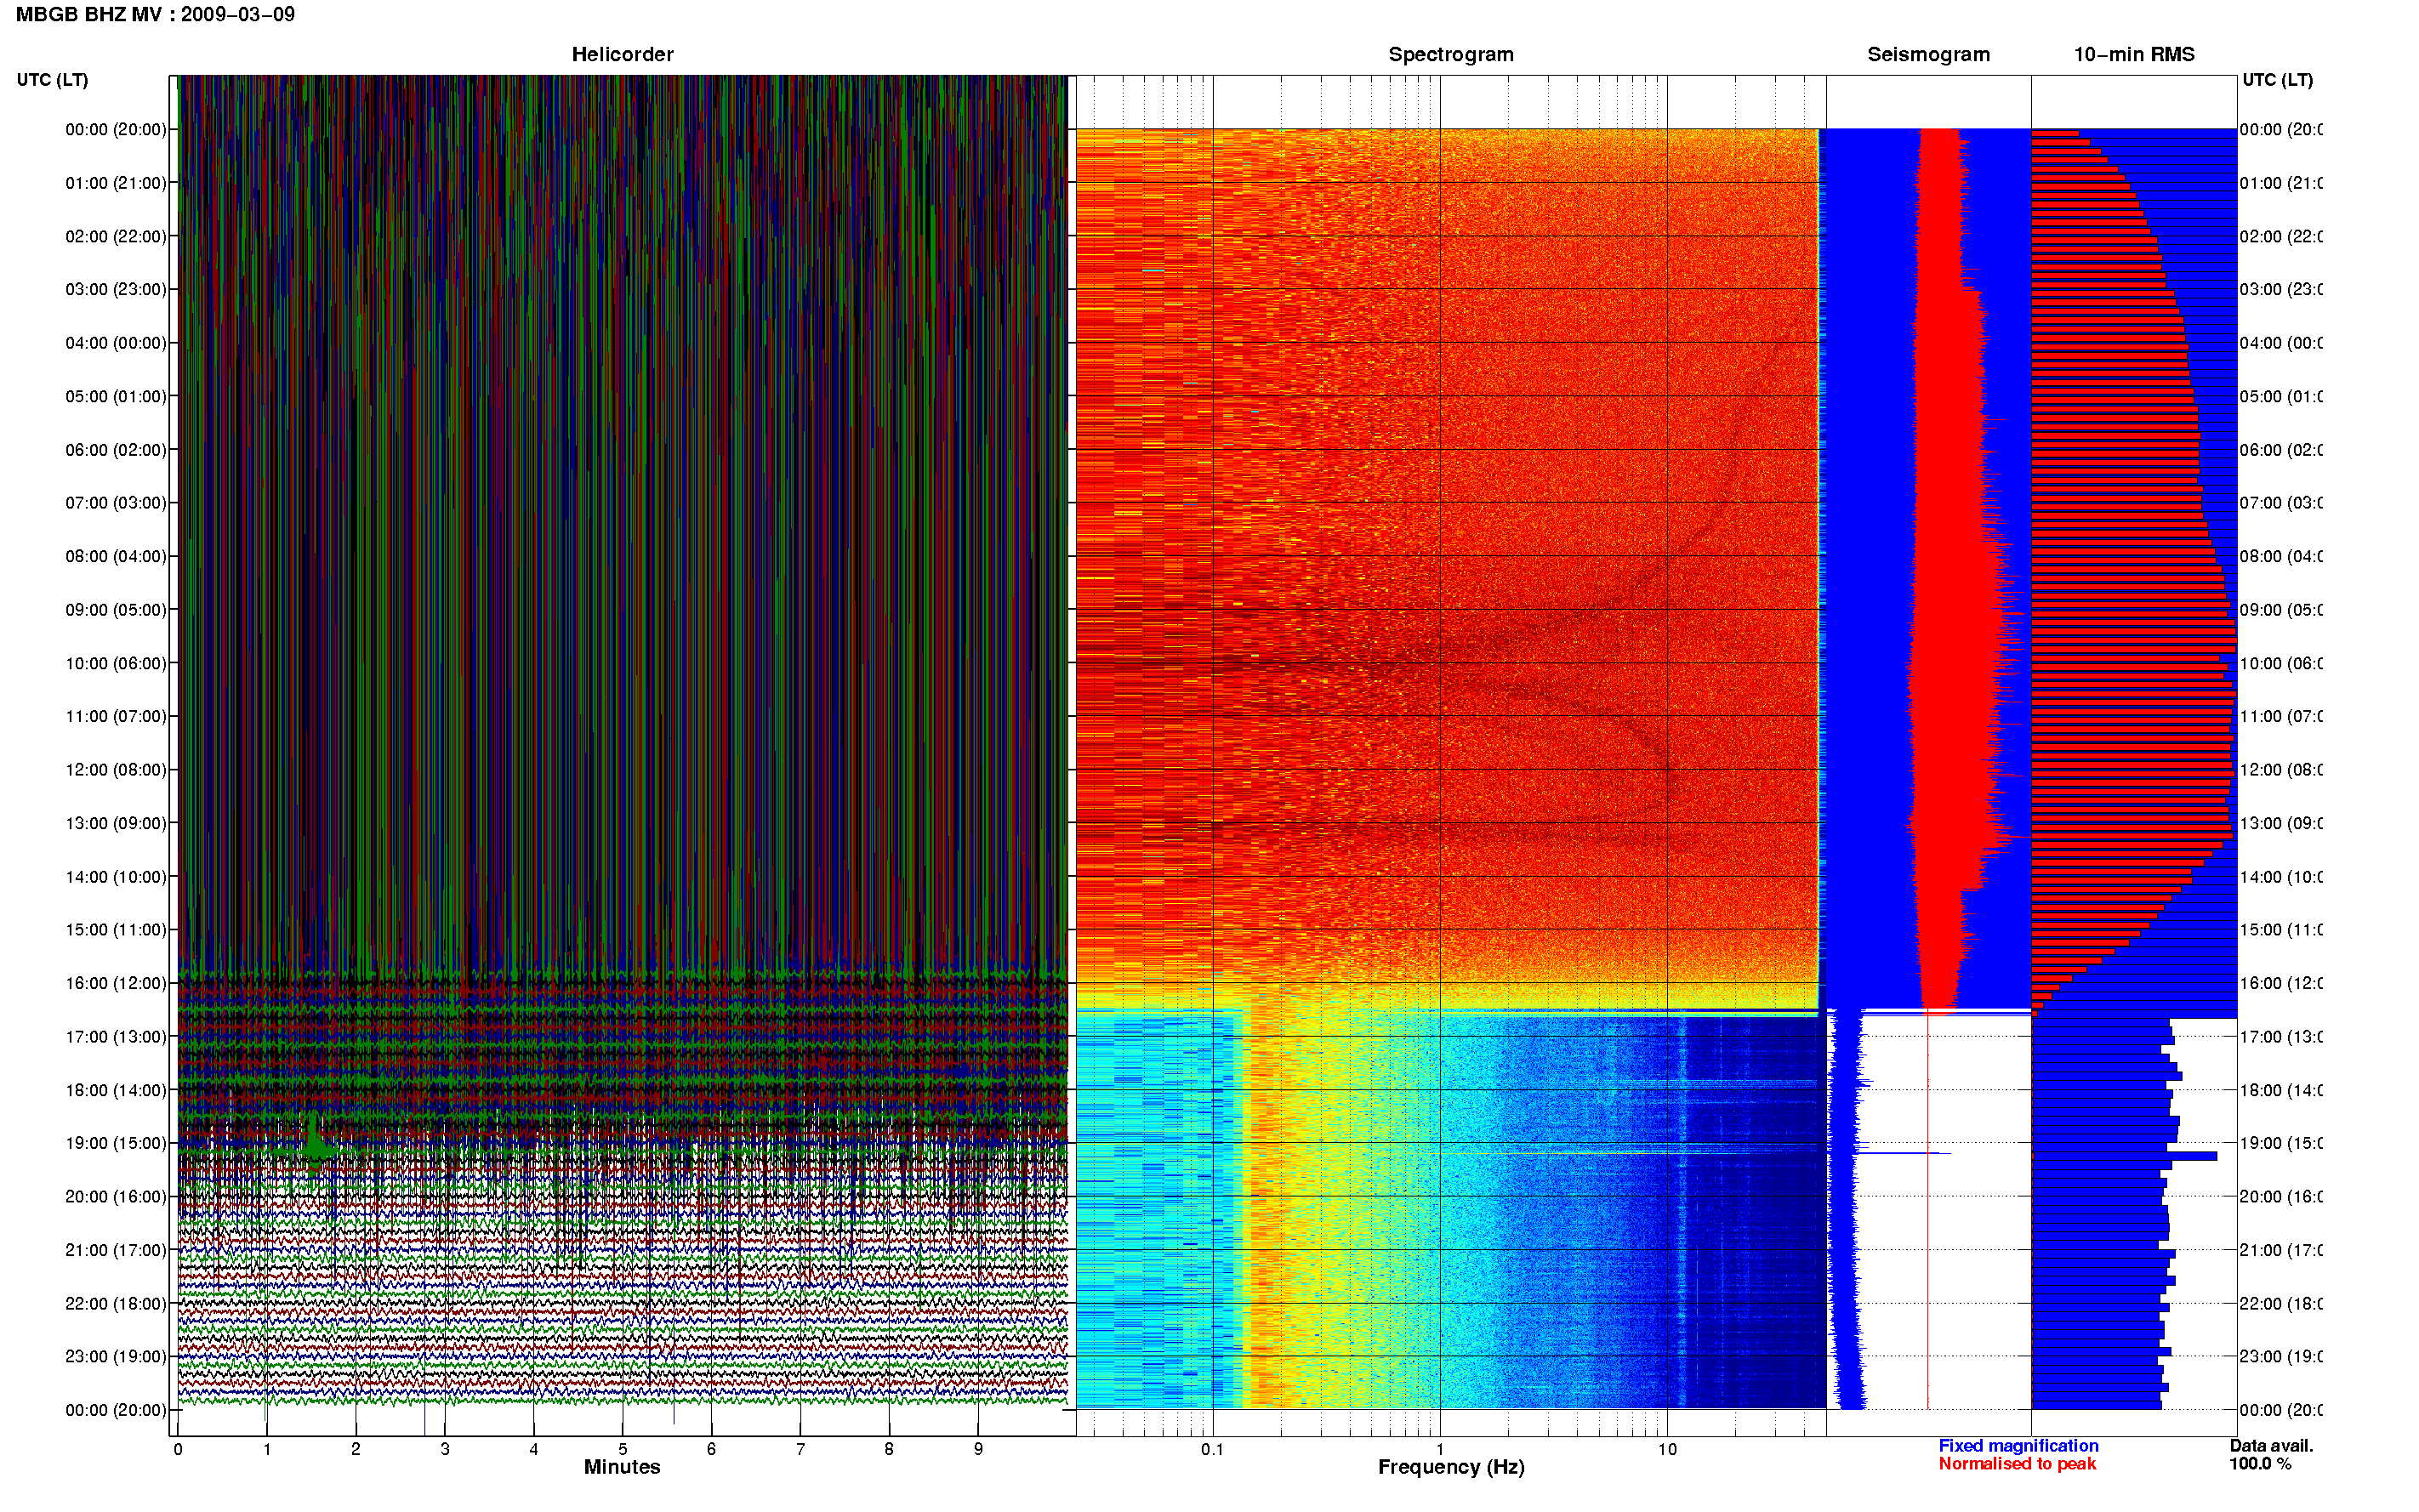
Task: Click the left '11:00 (07:00)' time label
Action: click(x=116, y=717)
